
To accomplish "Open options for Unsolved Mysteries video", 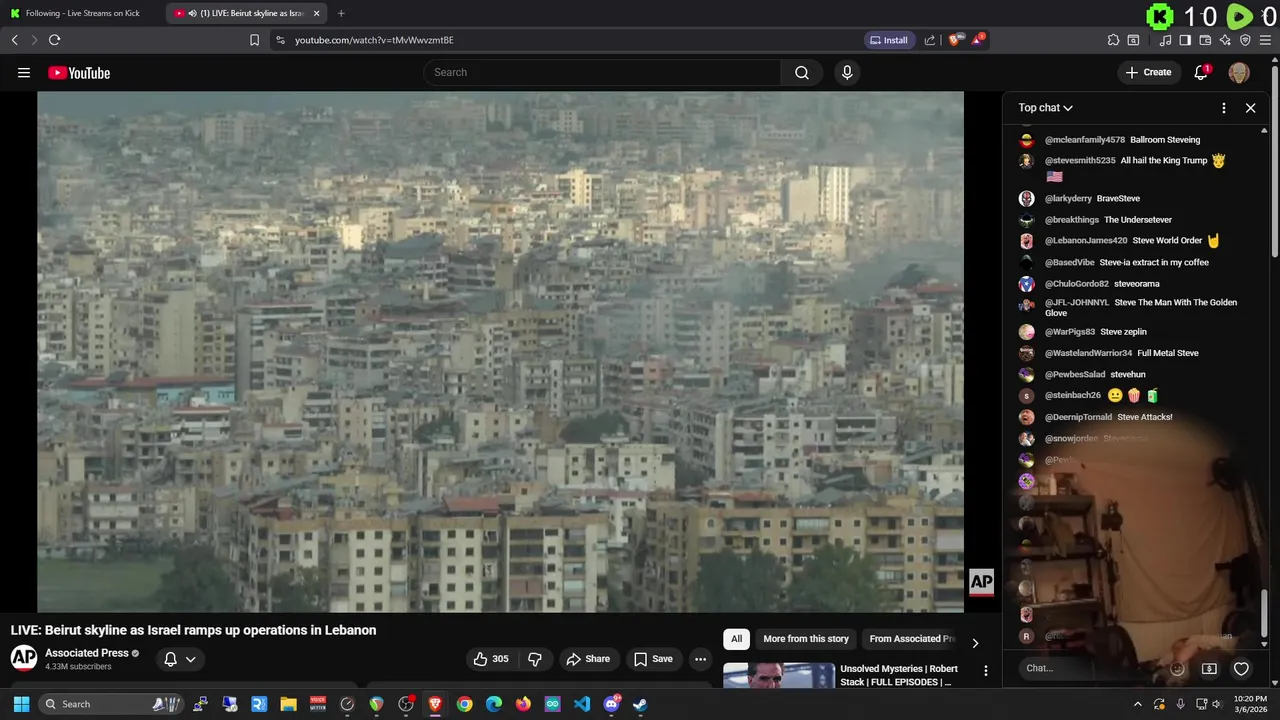I will click(x=985, y=671).
